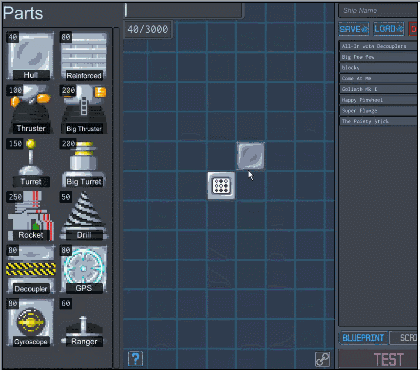Open the question mark help icon
Screen dimensions: 420x370
pos(135,359)
